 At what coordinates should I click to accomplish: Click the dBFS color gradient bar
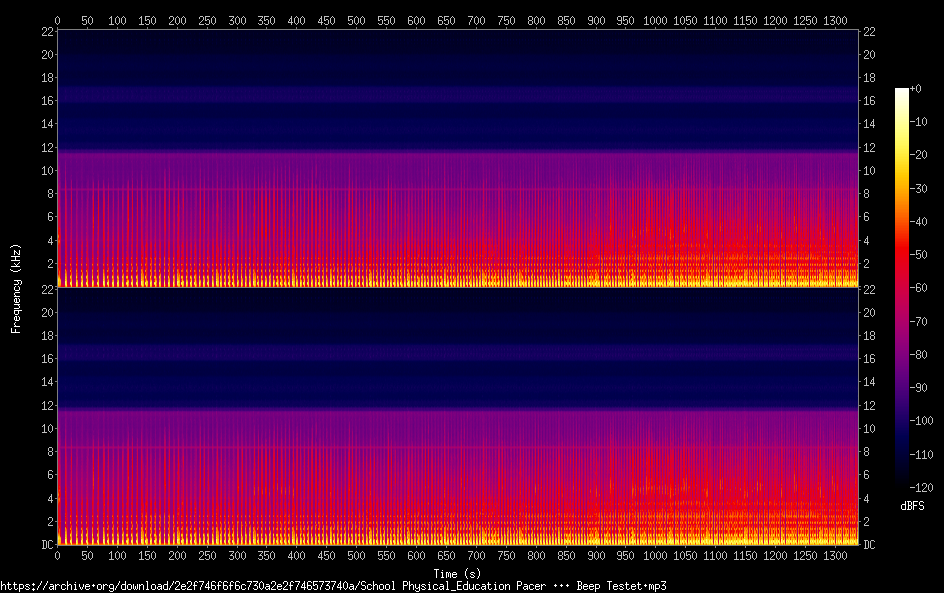pos(901,290)
